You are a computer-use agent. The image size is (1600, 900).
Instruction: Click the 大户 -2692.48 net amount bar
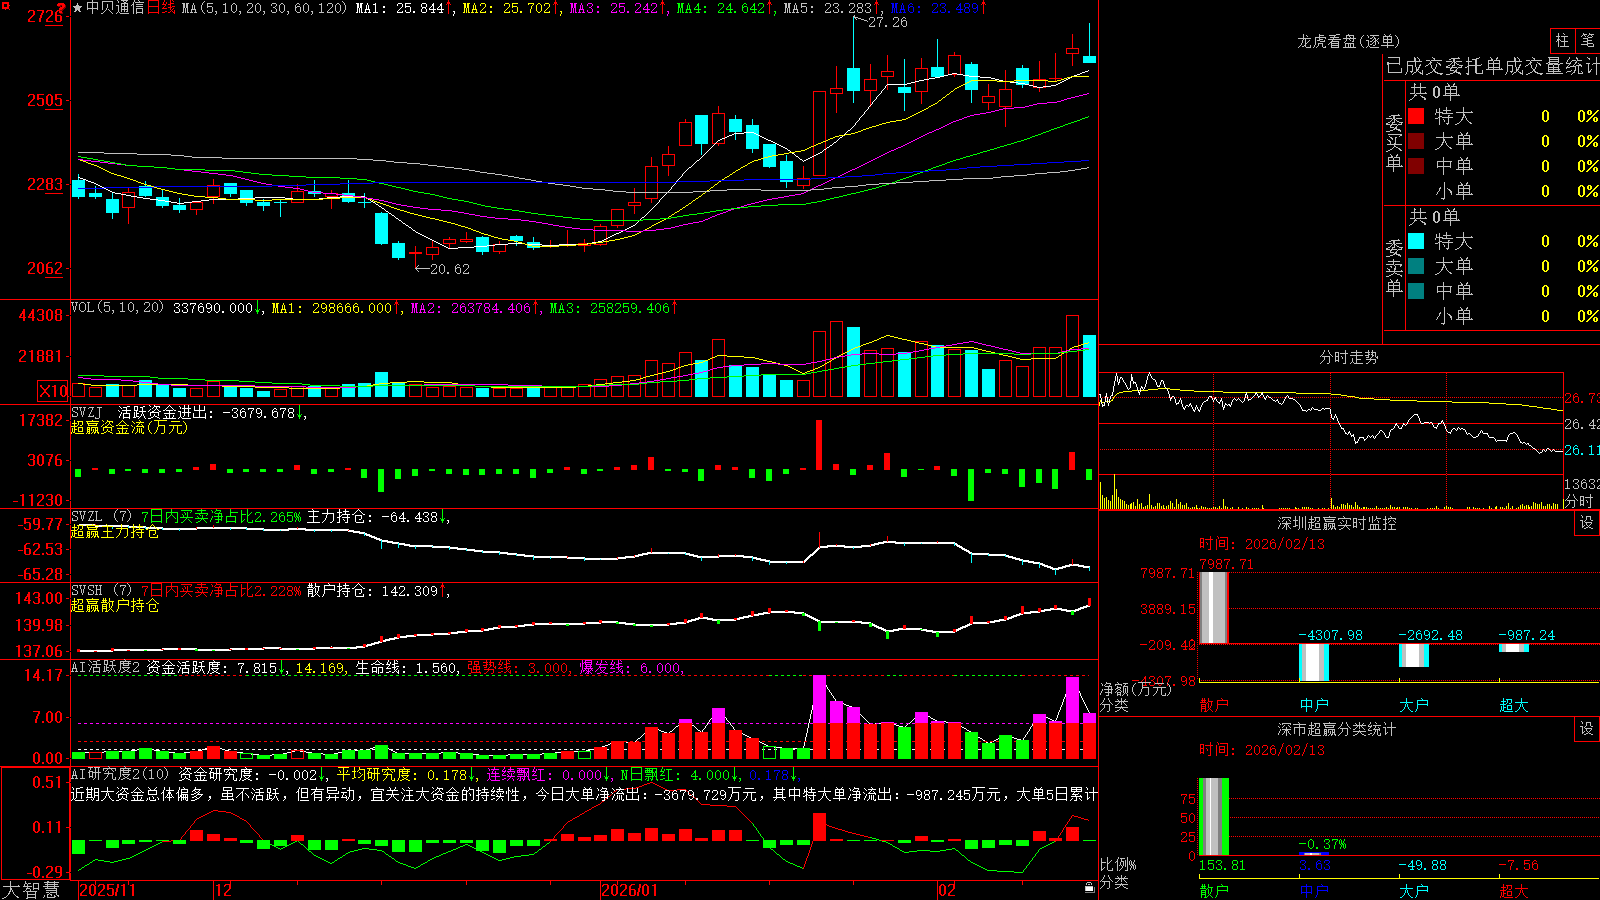[1414, 655]
